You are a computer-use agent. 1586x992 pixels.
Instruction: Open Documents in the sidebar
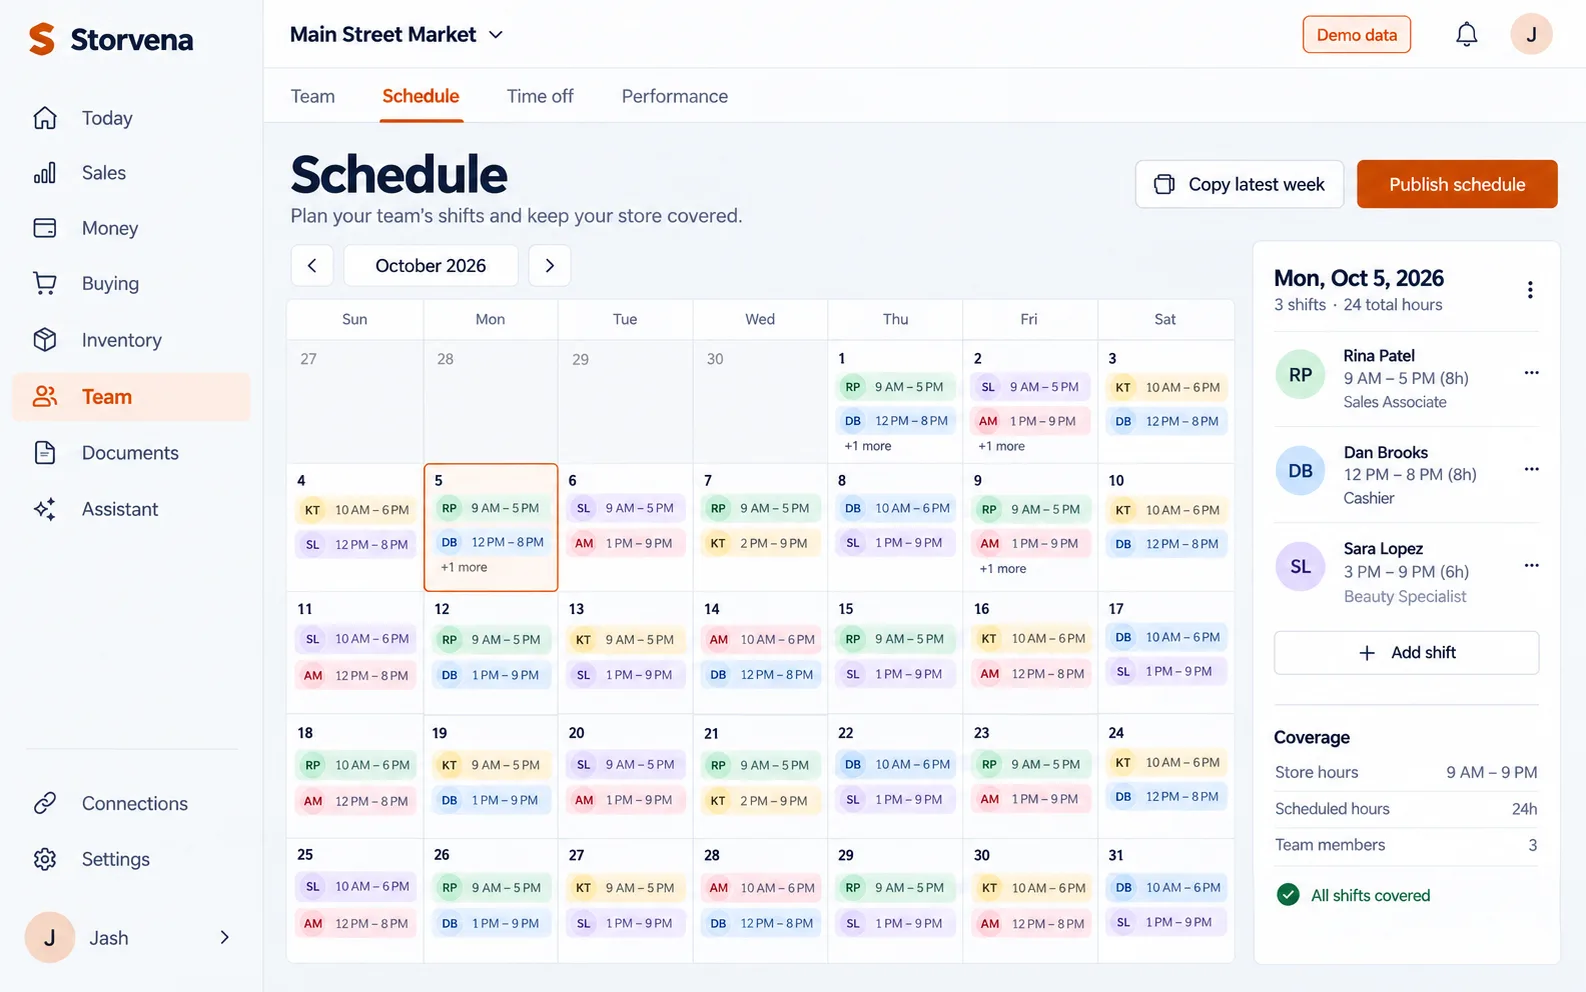point(131,453)
